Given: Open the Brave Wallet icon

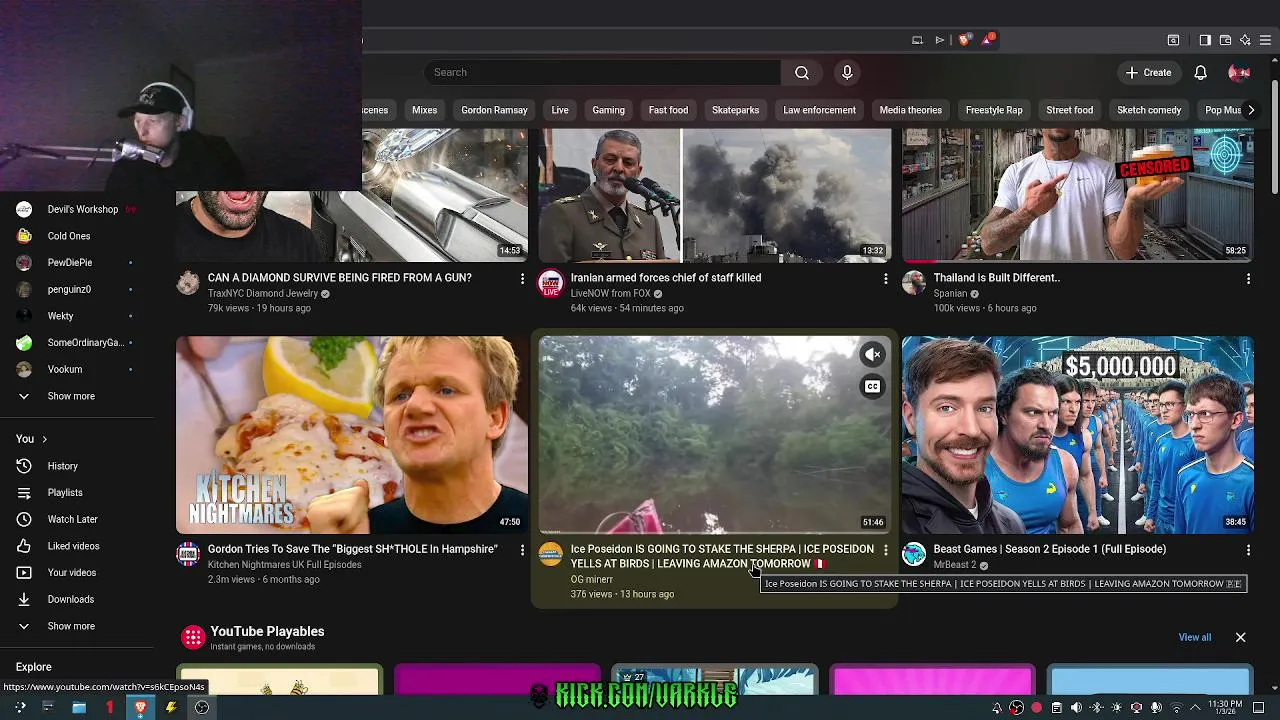Looking at the screenshot, I should (1225, 40).
